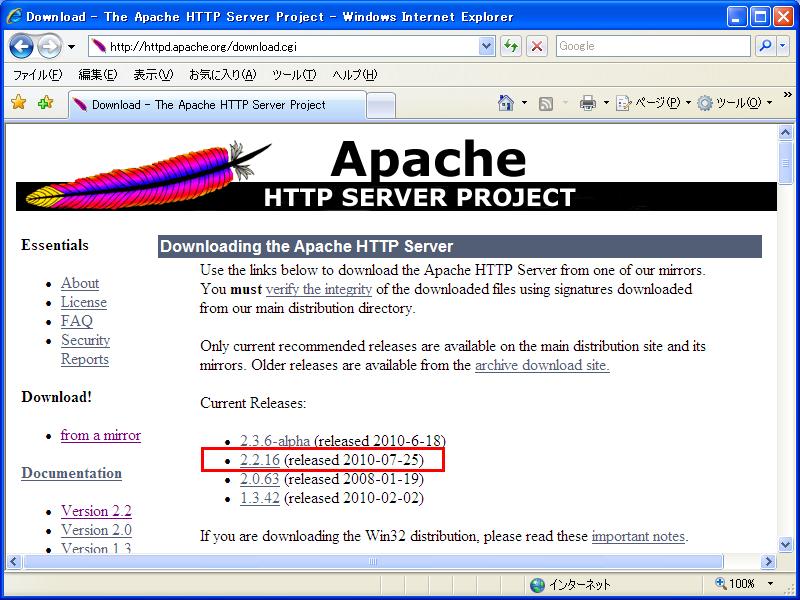
Task: Open the ページ(P) command menu
Action: (653, 104)
